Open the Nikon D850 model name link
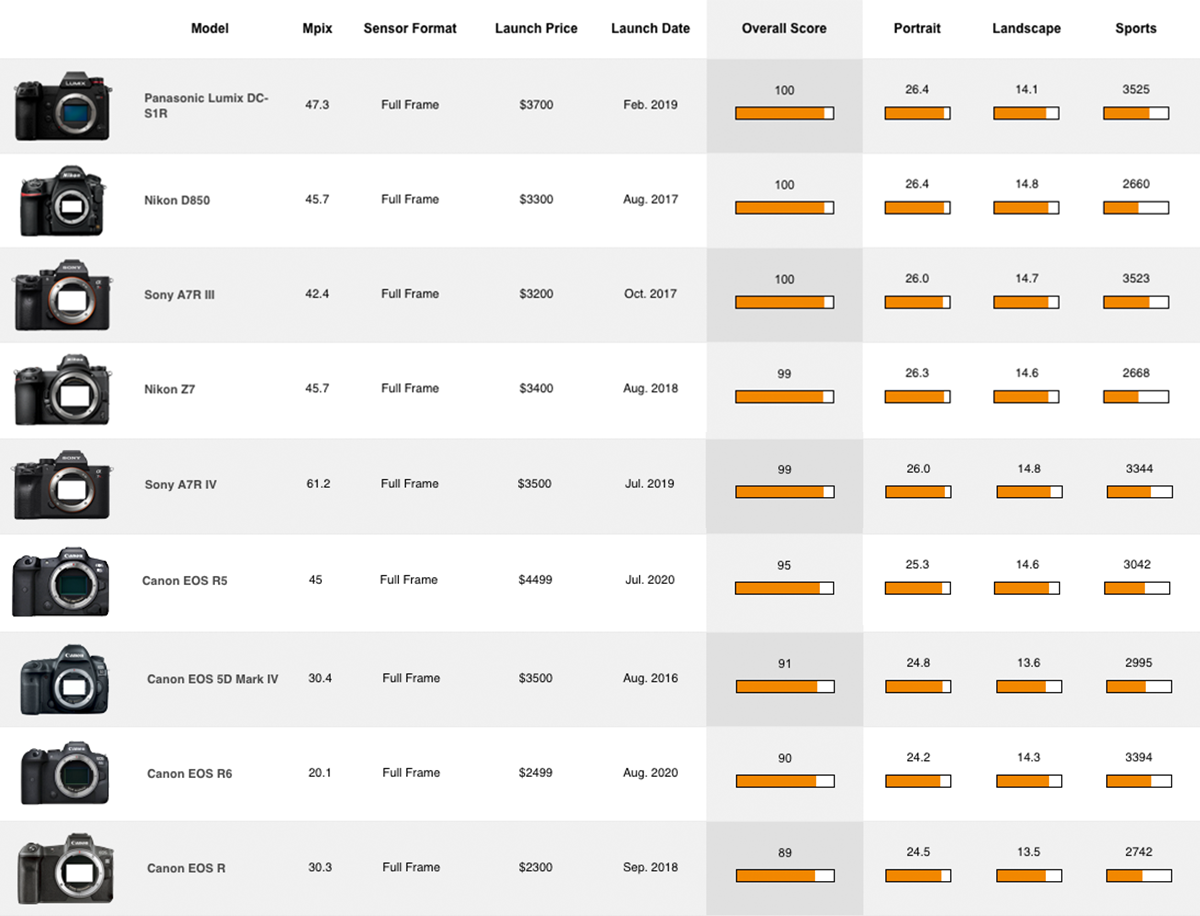Viewport: 1200px width, 916px height. point(177,200)
